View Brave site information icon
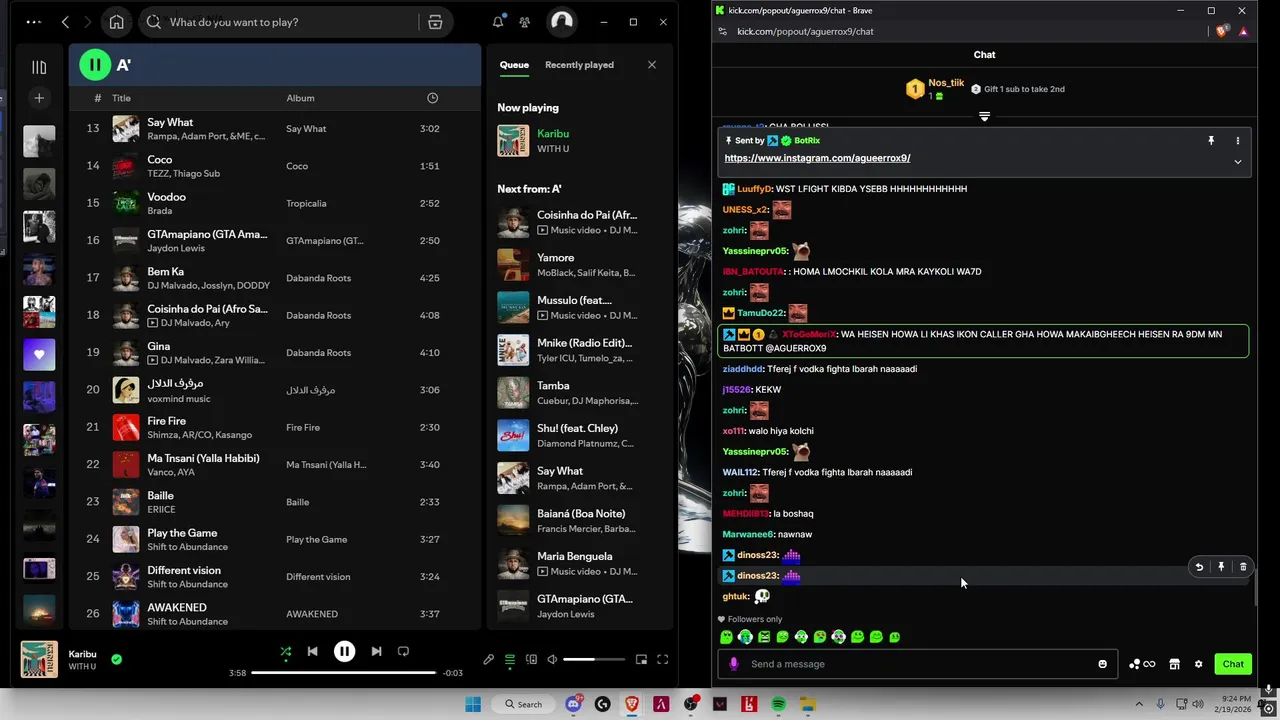This screenshot has height=720, width=1280. point(723,31)
